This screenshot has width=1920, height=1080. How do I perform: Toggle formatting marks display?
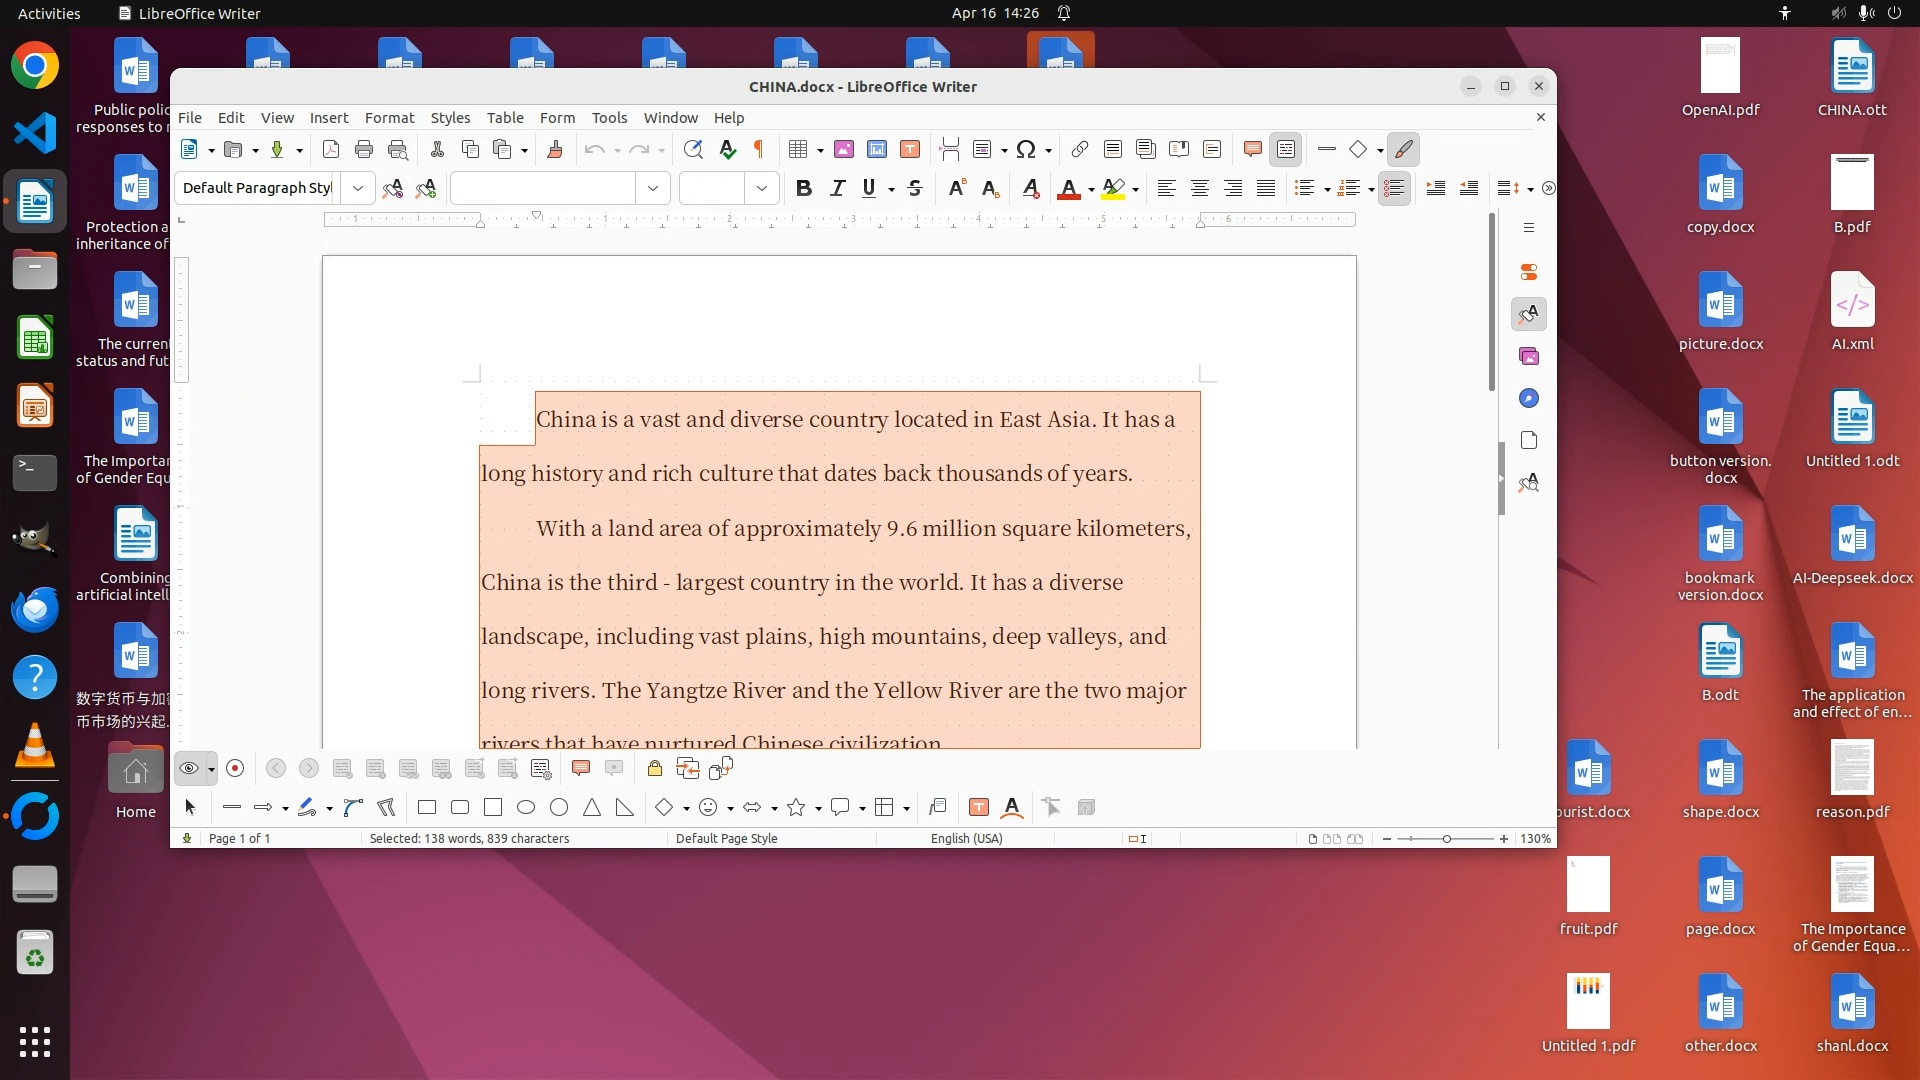pyautogui.click(x=759, y=150)
